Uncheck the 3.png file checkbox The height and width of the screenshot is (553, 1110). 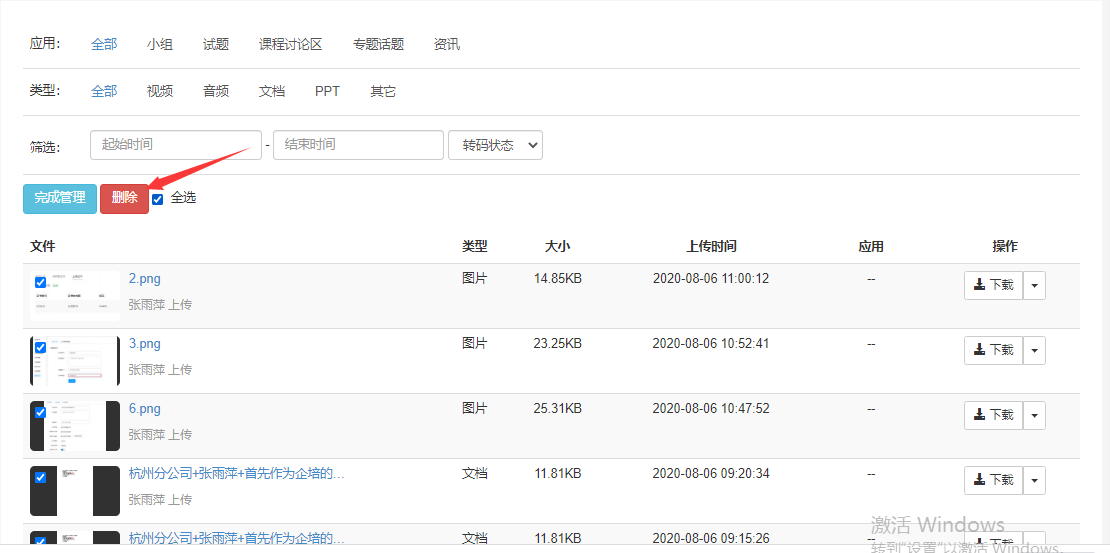(40, 347)
